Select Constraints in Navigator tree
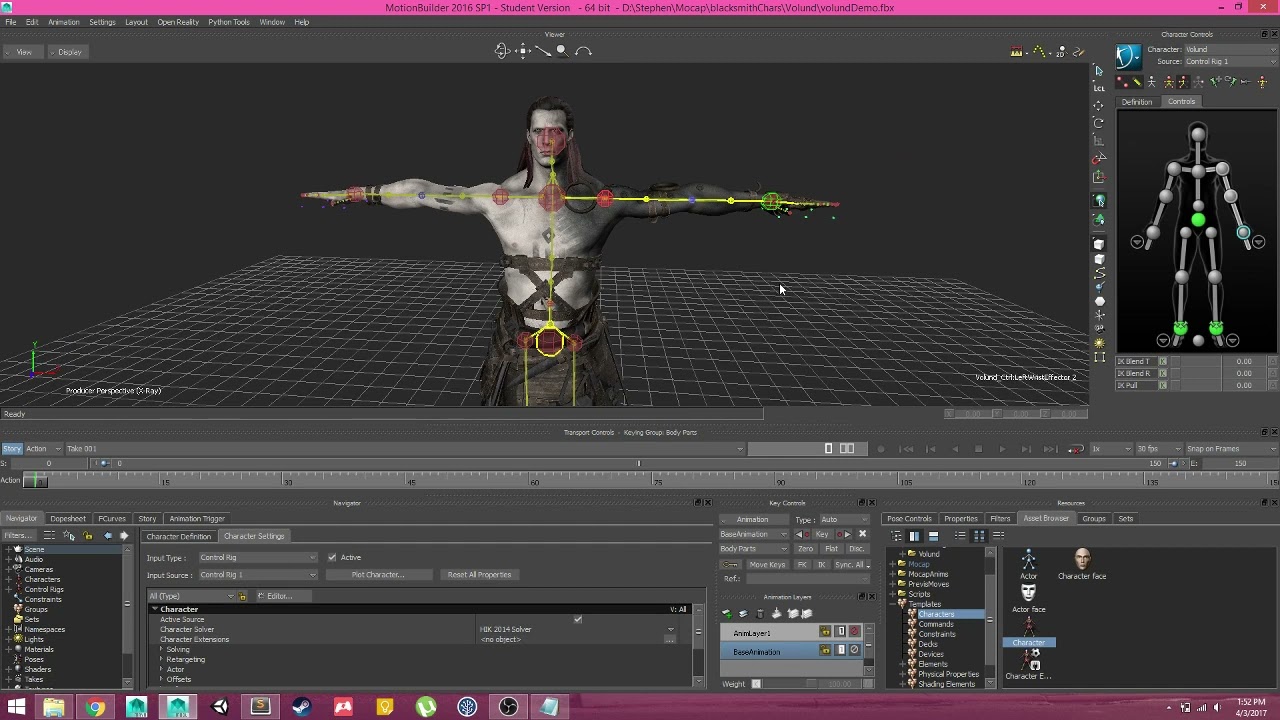Viewport: 1280px width, 720px height. pyautogui.click(x=42, y=599)
